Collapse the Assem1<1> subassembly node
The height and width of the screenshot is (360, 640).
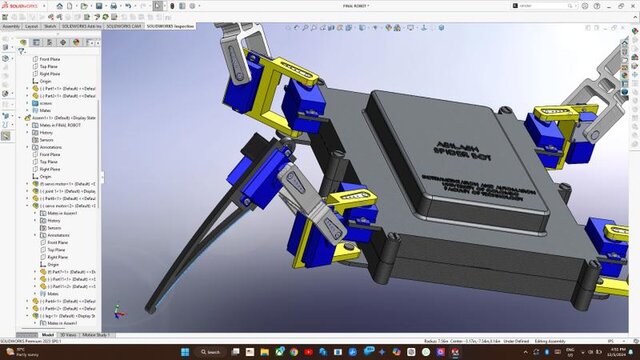point(20,118)
